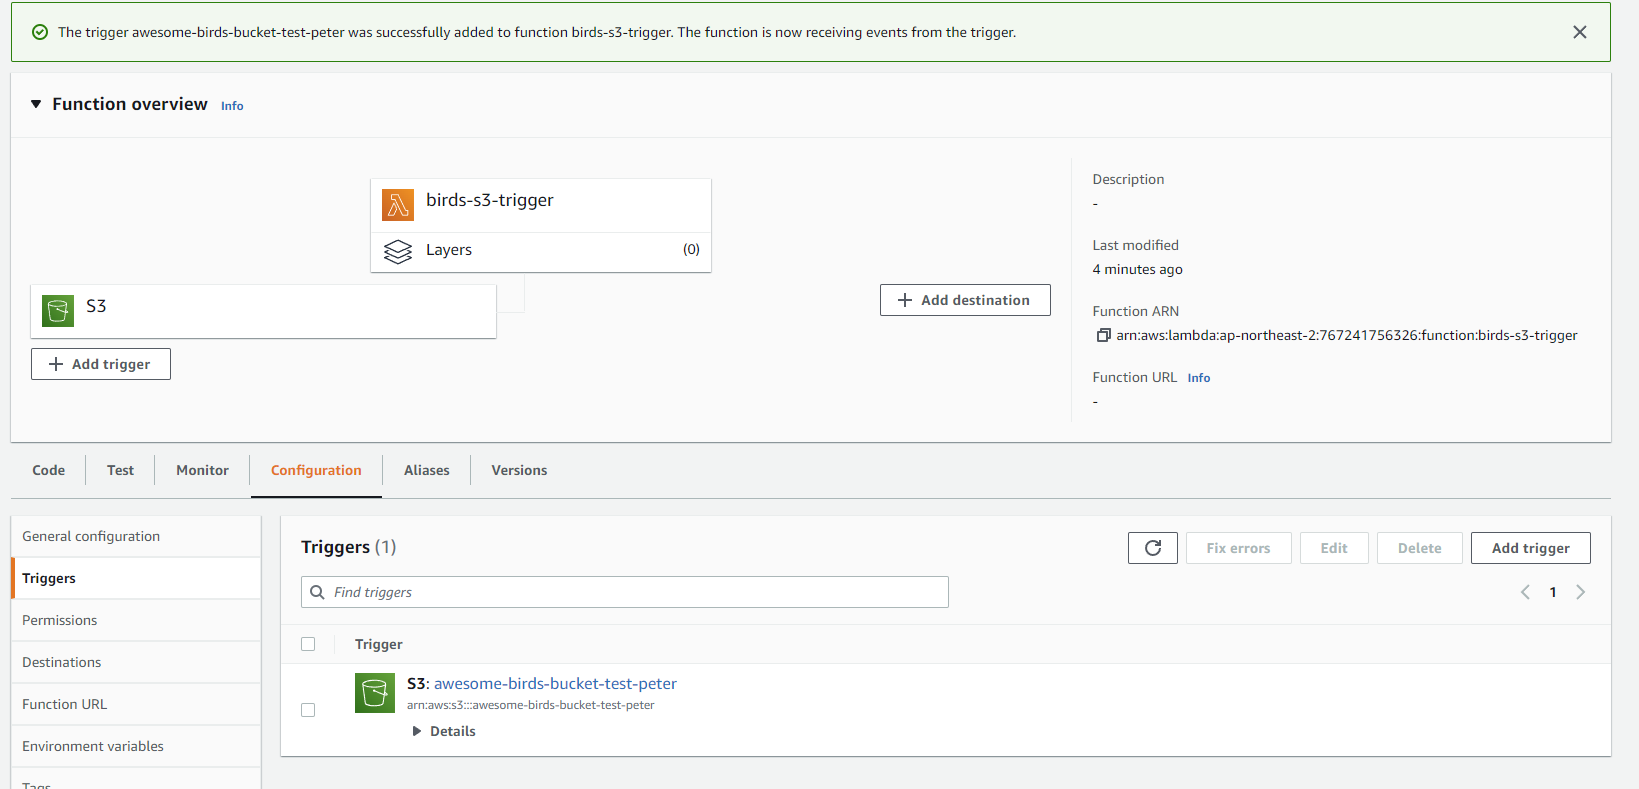
Task: Select the Configuration tab
Action: point(316,470)
